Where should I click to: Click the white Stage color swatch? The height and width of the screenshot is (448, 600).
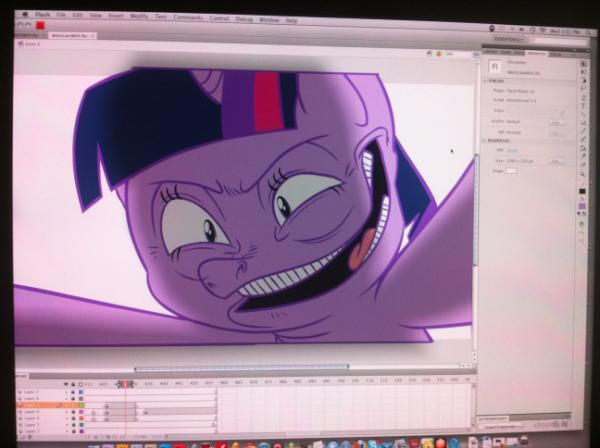512,171
